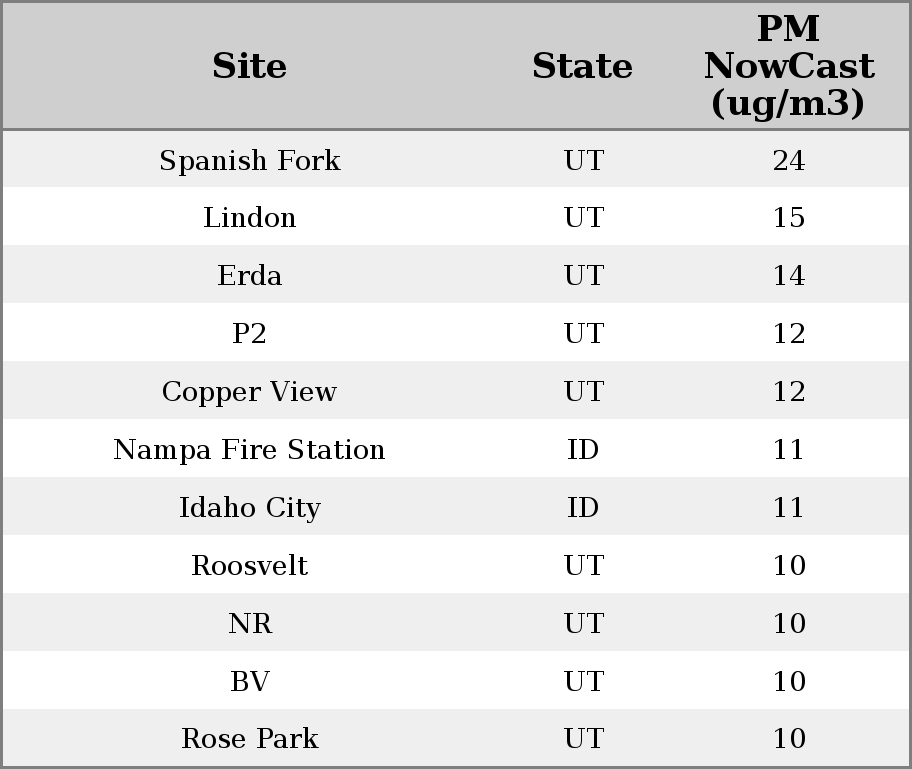Screen dimensions: 912x769
Task: Select the Idaho City site cell
Action: (249, 508)
